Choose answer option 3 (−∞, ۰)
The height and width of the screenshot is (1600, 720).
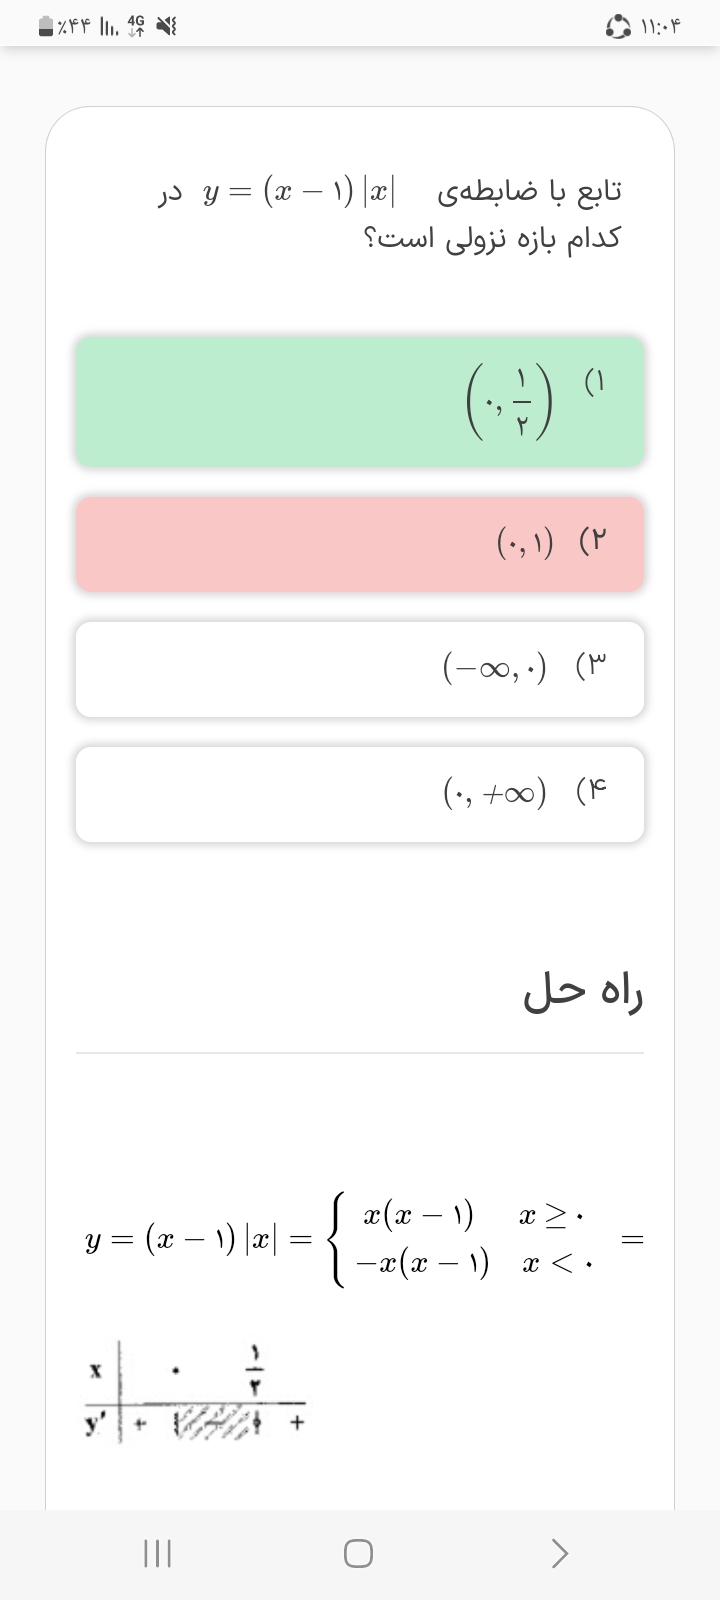(x=360, y=669)
